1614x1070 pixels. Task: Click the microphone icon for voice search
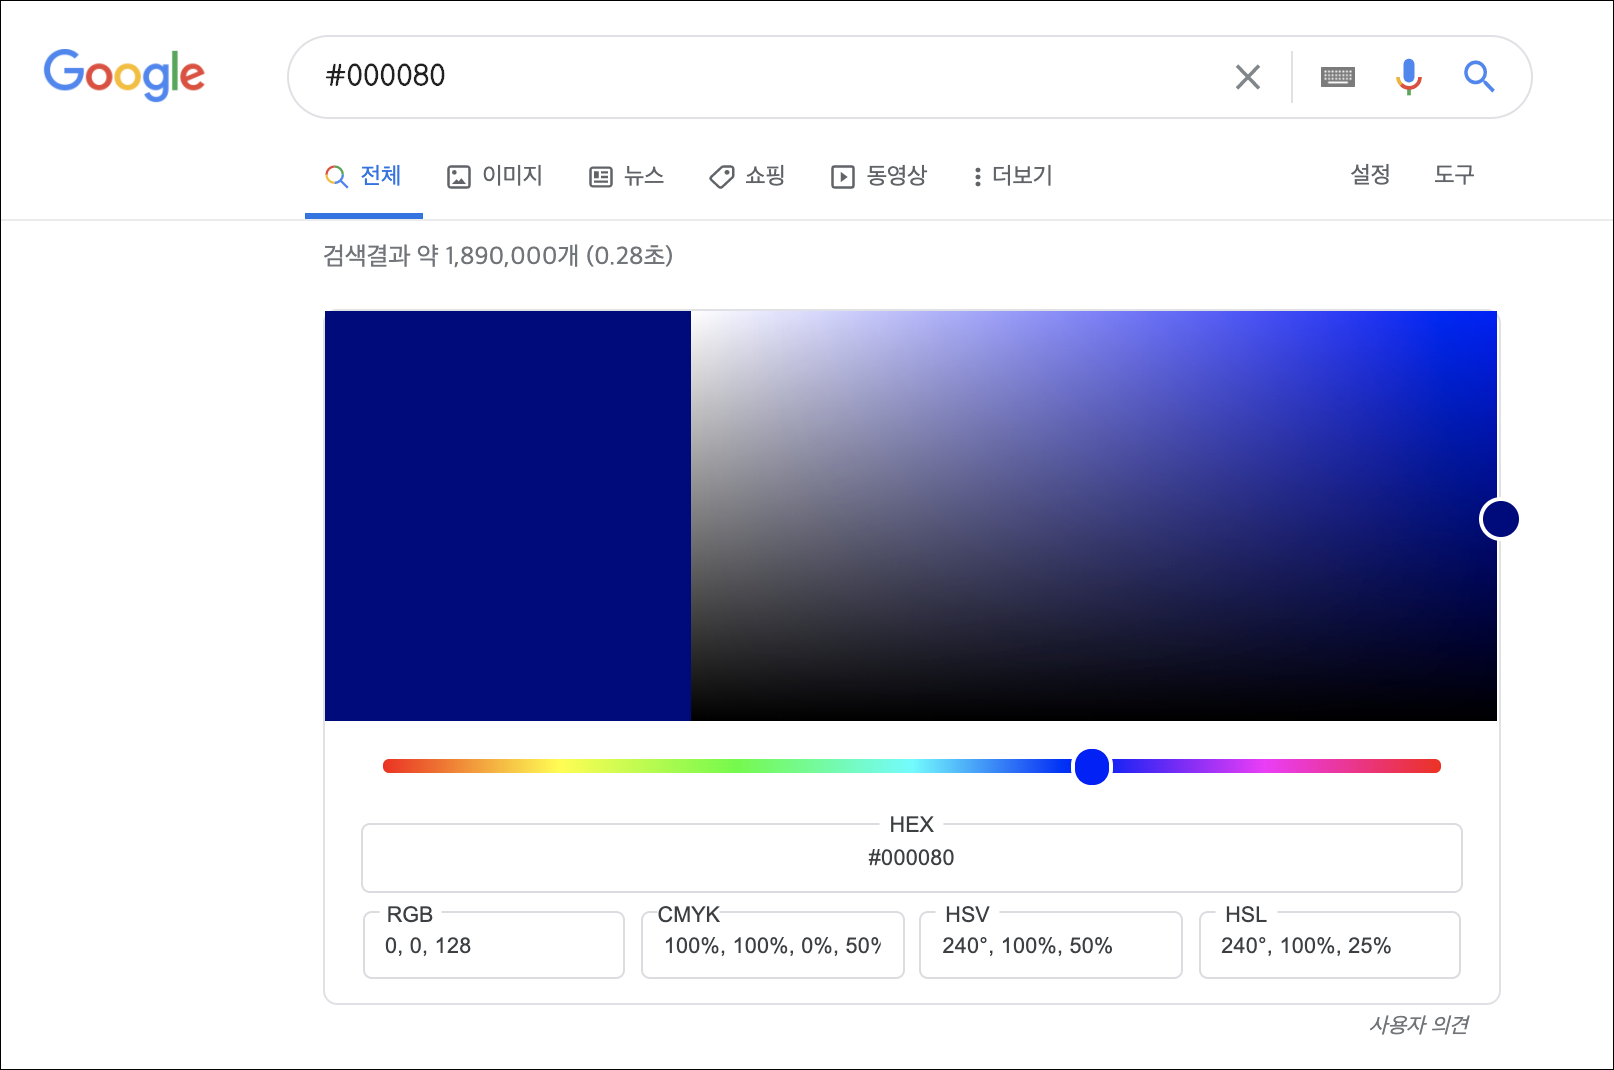(1408, 76)
